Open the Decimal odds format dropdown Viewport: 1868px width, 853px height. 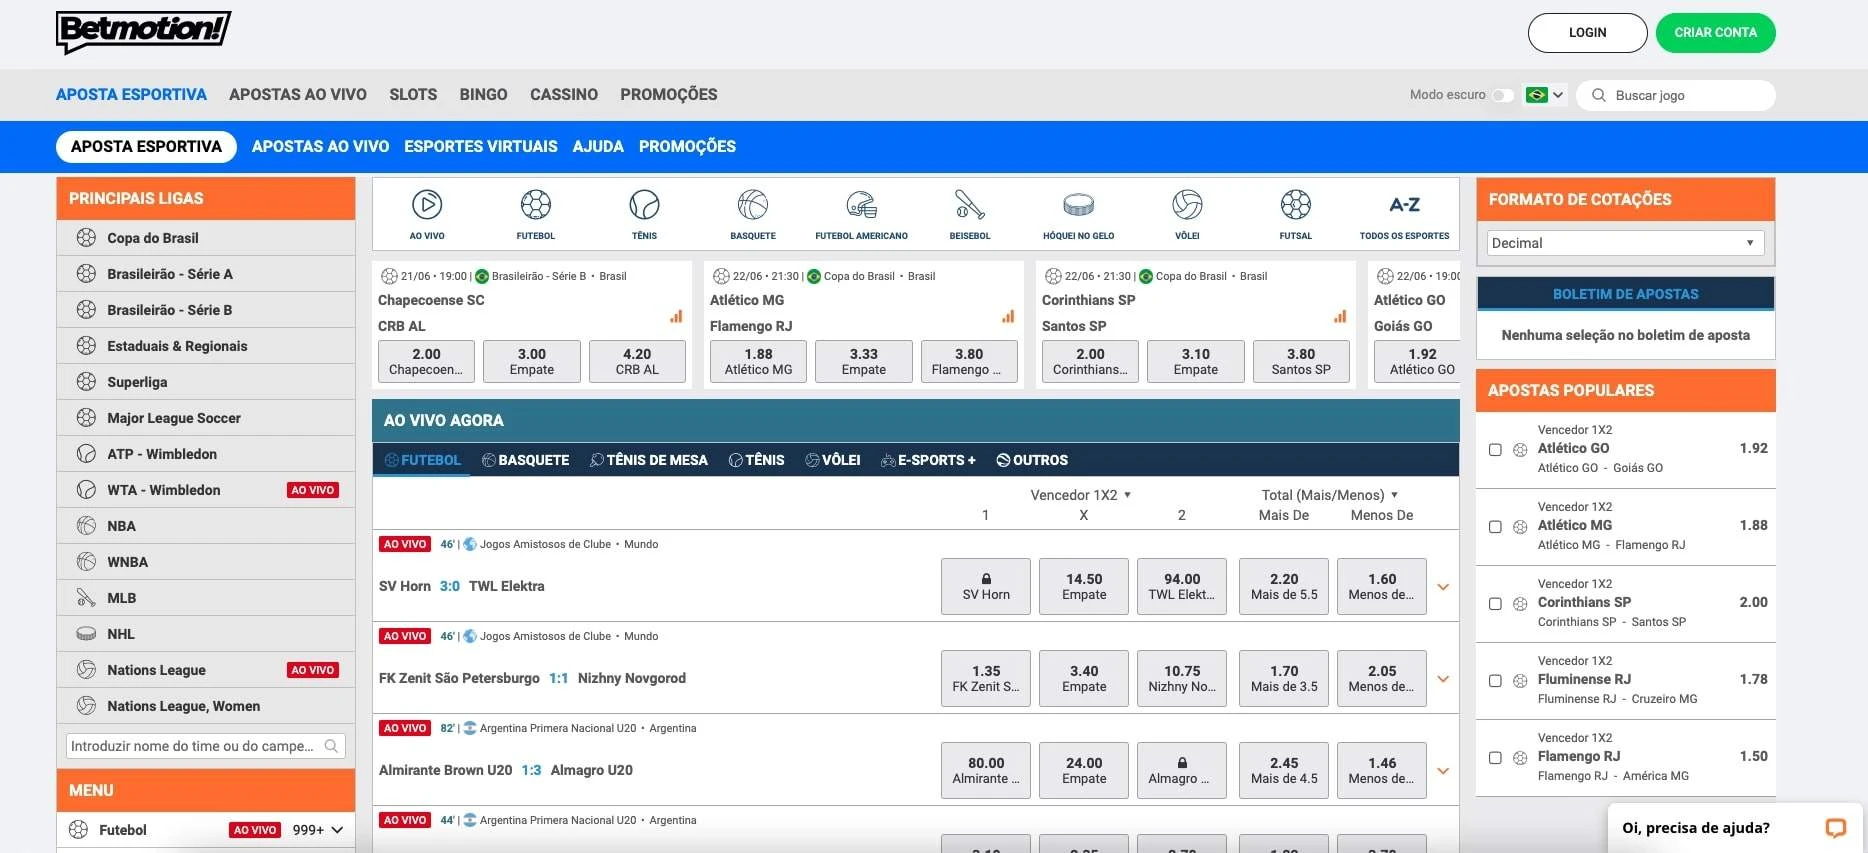1625,243
